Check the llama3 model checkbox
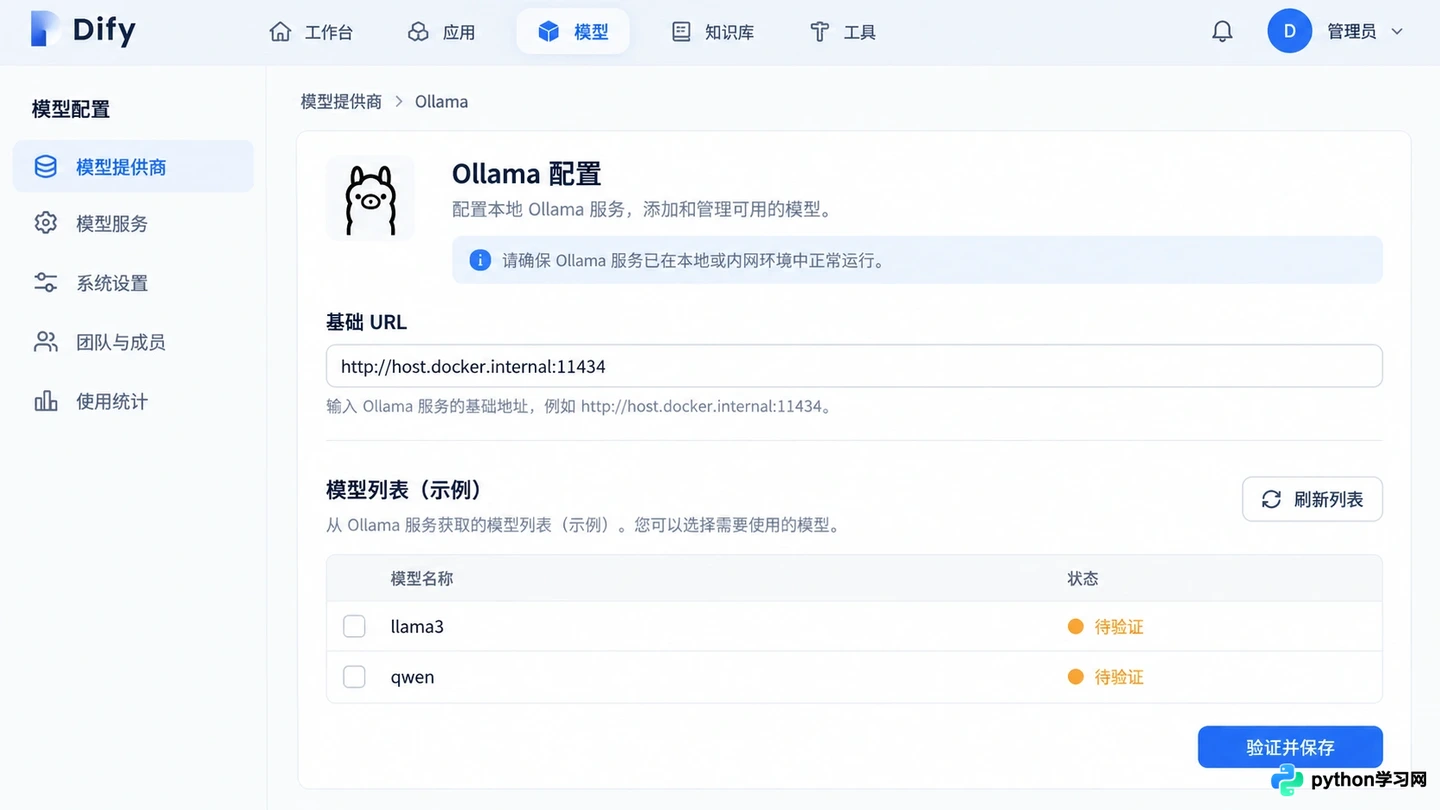The image size is (1440, 810). tap(354, 626)
